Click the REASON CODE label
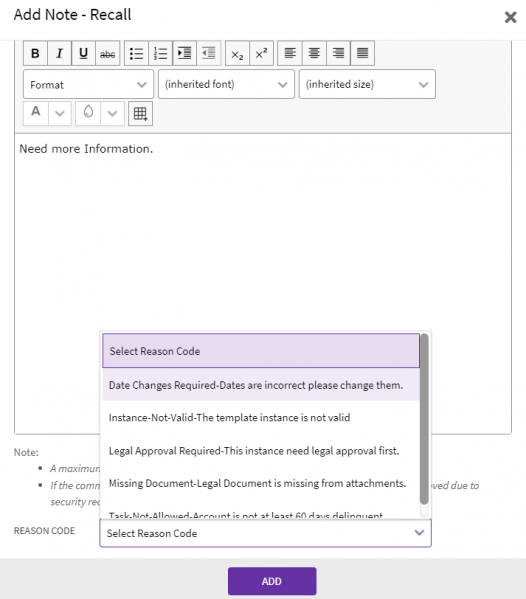The image size is (526, 599). click(44, 531)
